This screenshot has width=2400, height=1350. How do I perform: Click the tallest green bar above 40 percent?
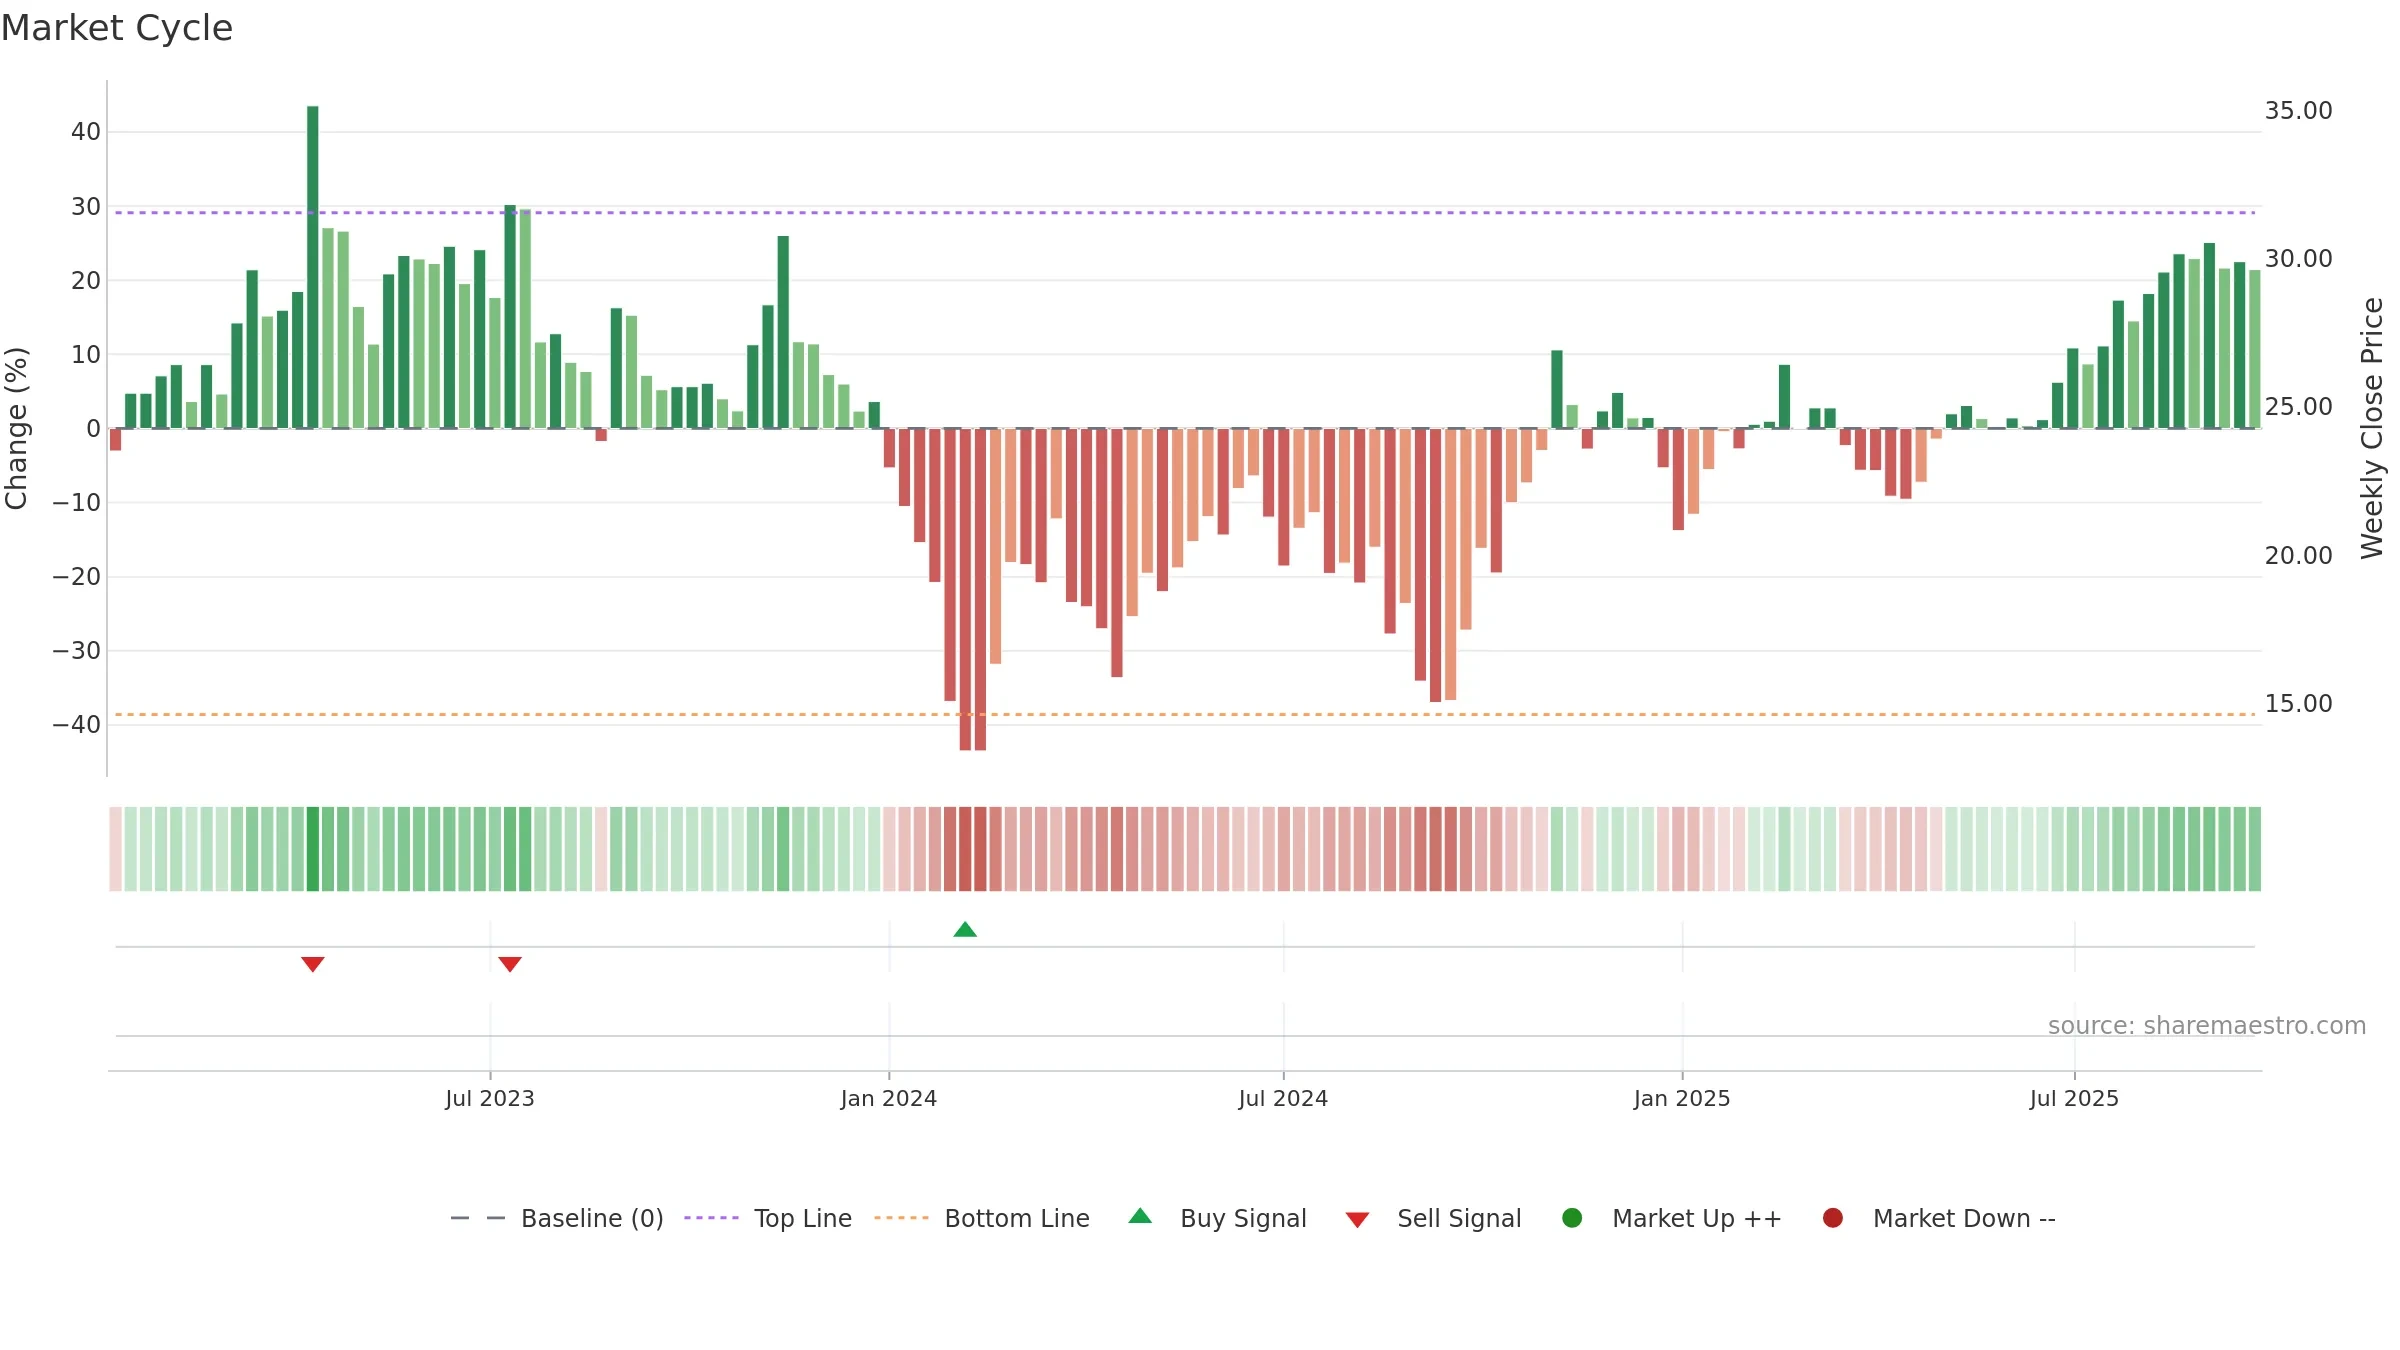(x=313, y=267)
